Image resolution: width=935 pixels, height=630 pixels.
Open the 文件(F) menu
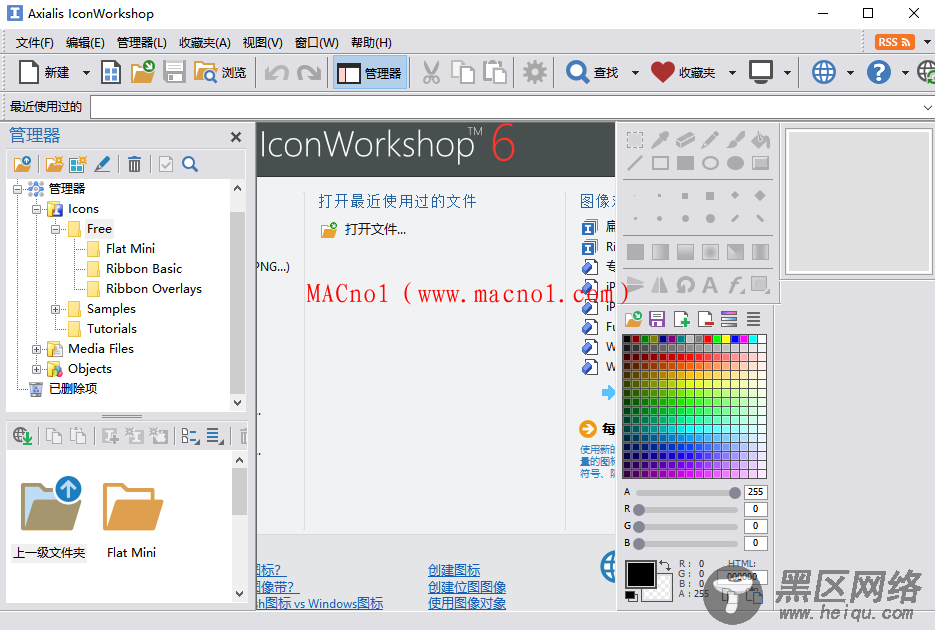35,43
